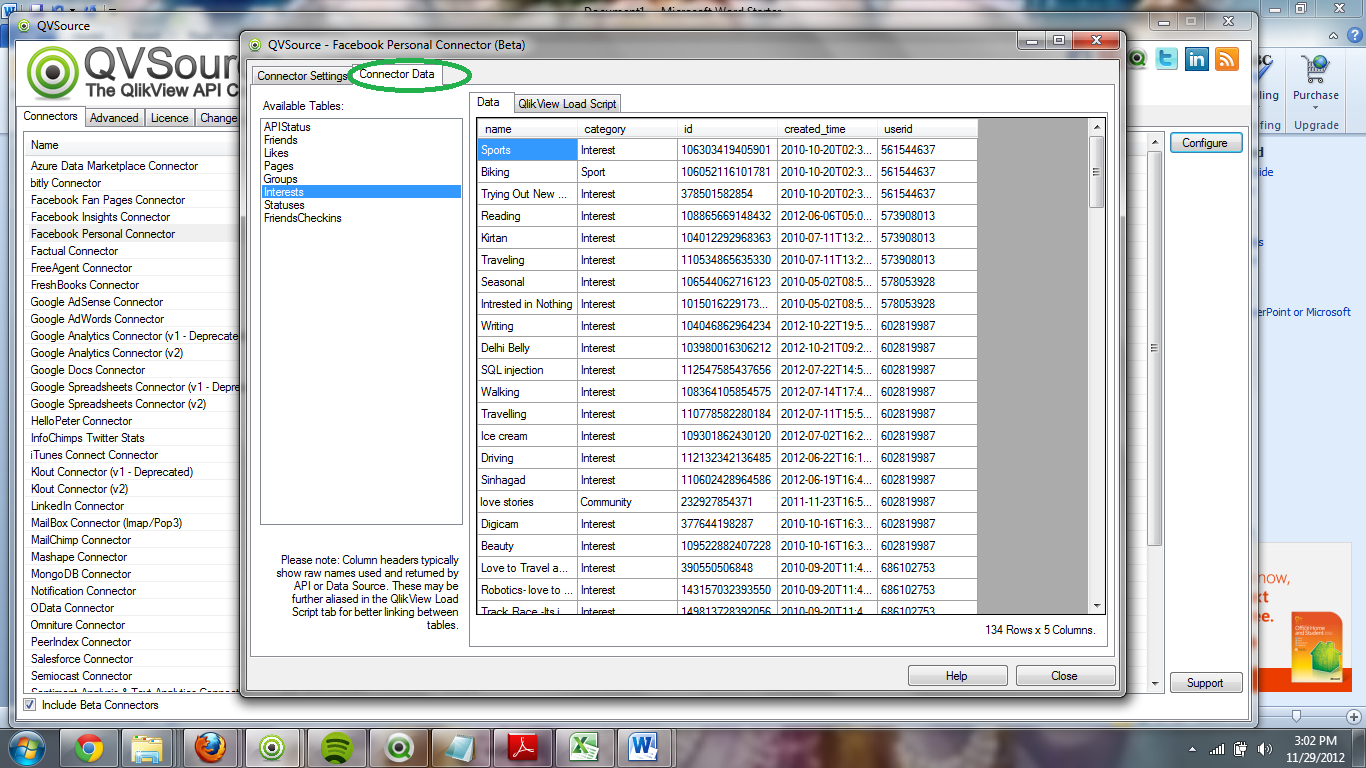Click the Close button in connector dialog
The width and height of the screenshot is (1366, 768).
1064,676
